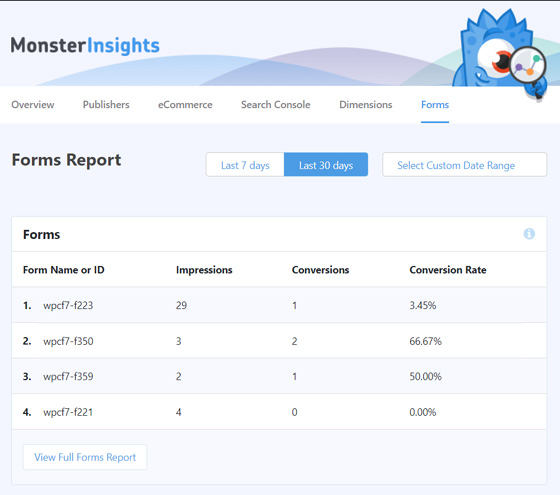This screenshot has height=495, width=560.
Task: Open the eCommerce tab
Action: 185,105
